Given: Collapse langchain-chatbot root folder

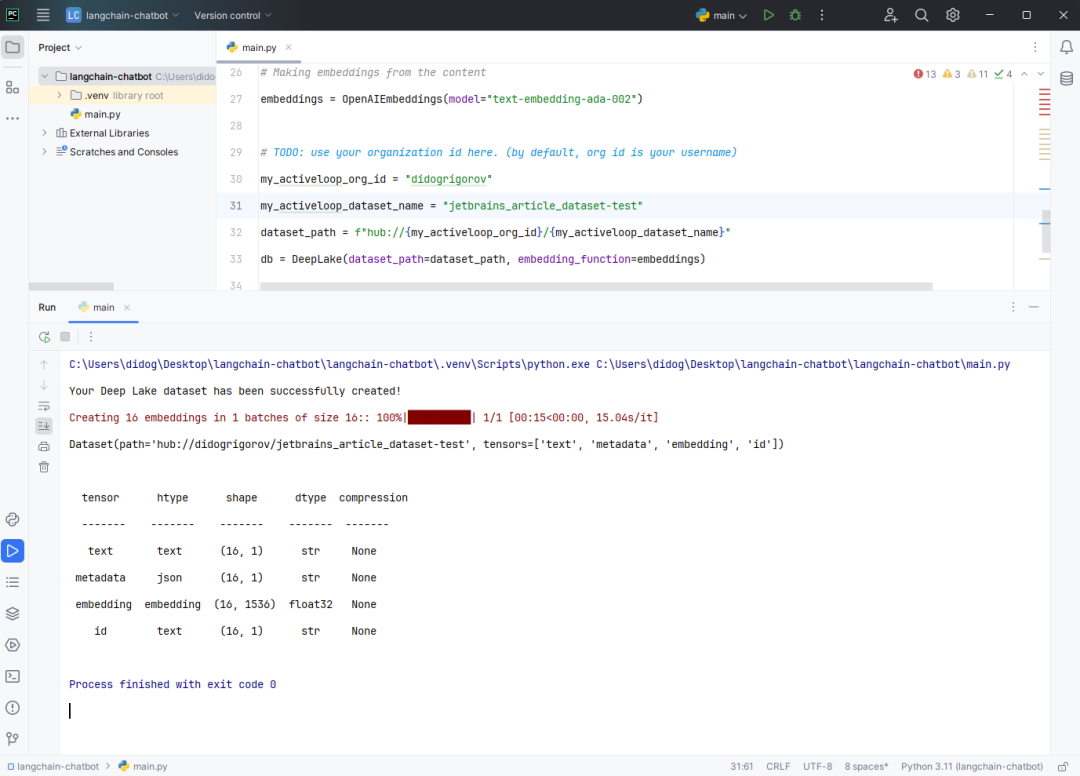Looking at the screenshot, I should coord(45,76).
